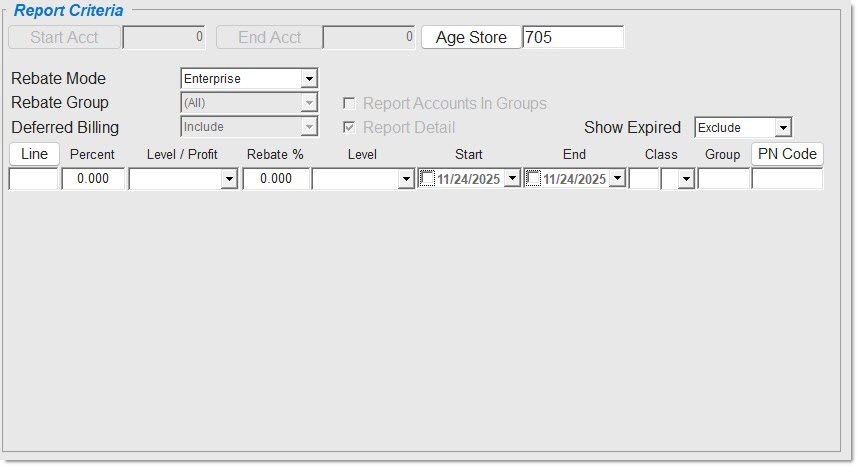Click the PN Code button
The image size is (857, 466).
787,154
